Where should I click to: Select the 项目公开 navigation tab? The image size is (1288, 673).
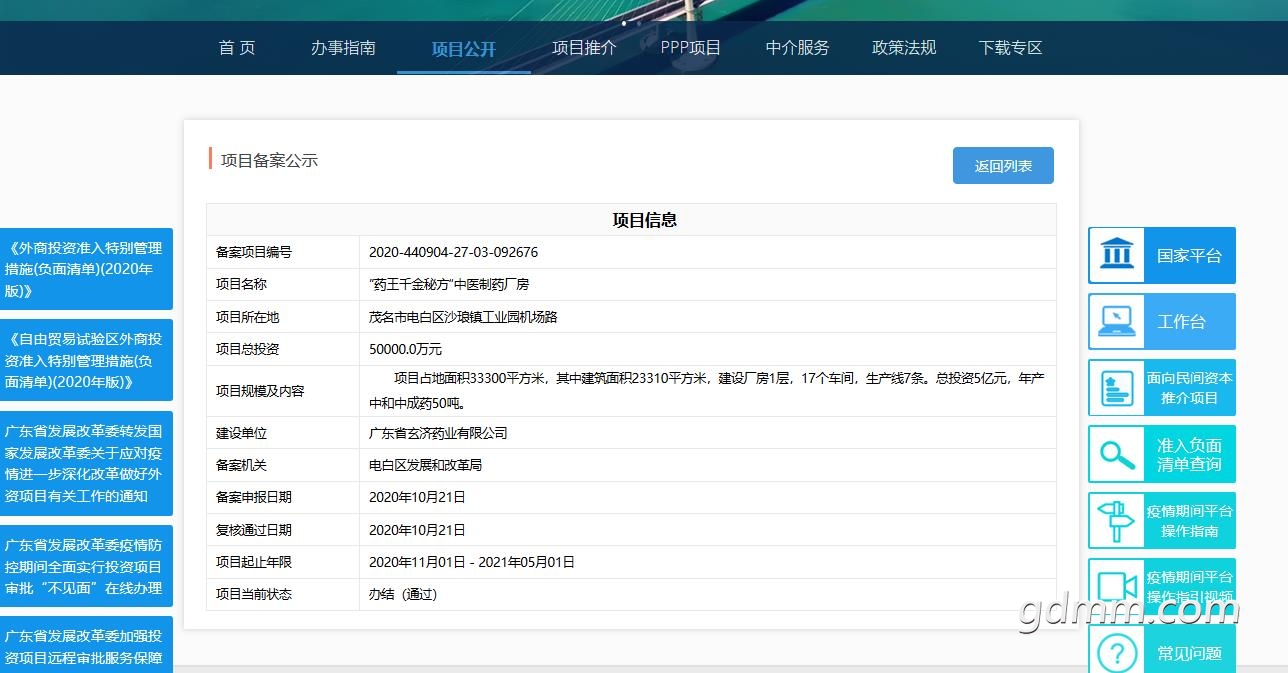pos(463,48)
